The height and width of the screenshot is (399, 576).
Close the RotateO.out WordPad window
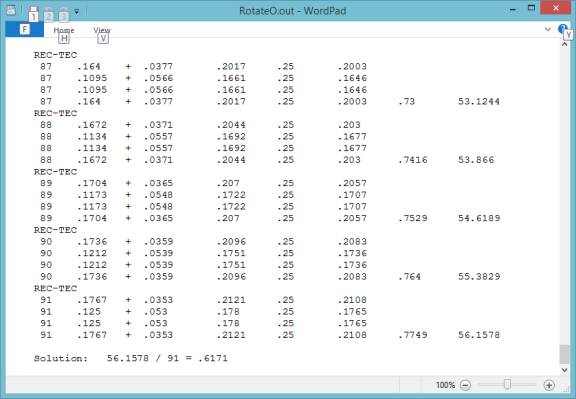(555, 8)
